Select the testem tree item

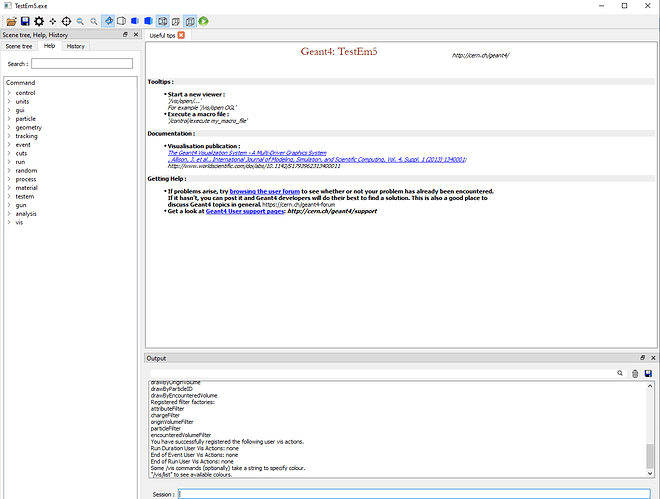point(25,196)
